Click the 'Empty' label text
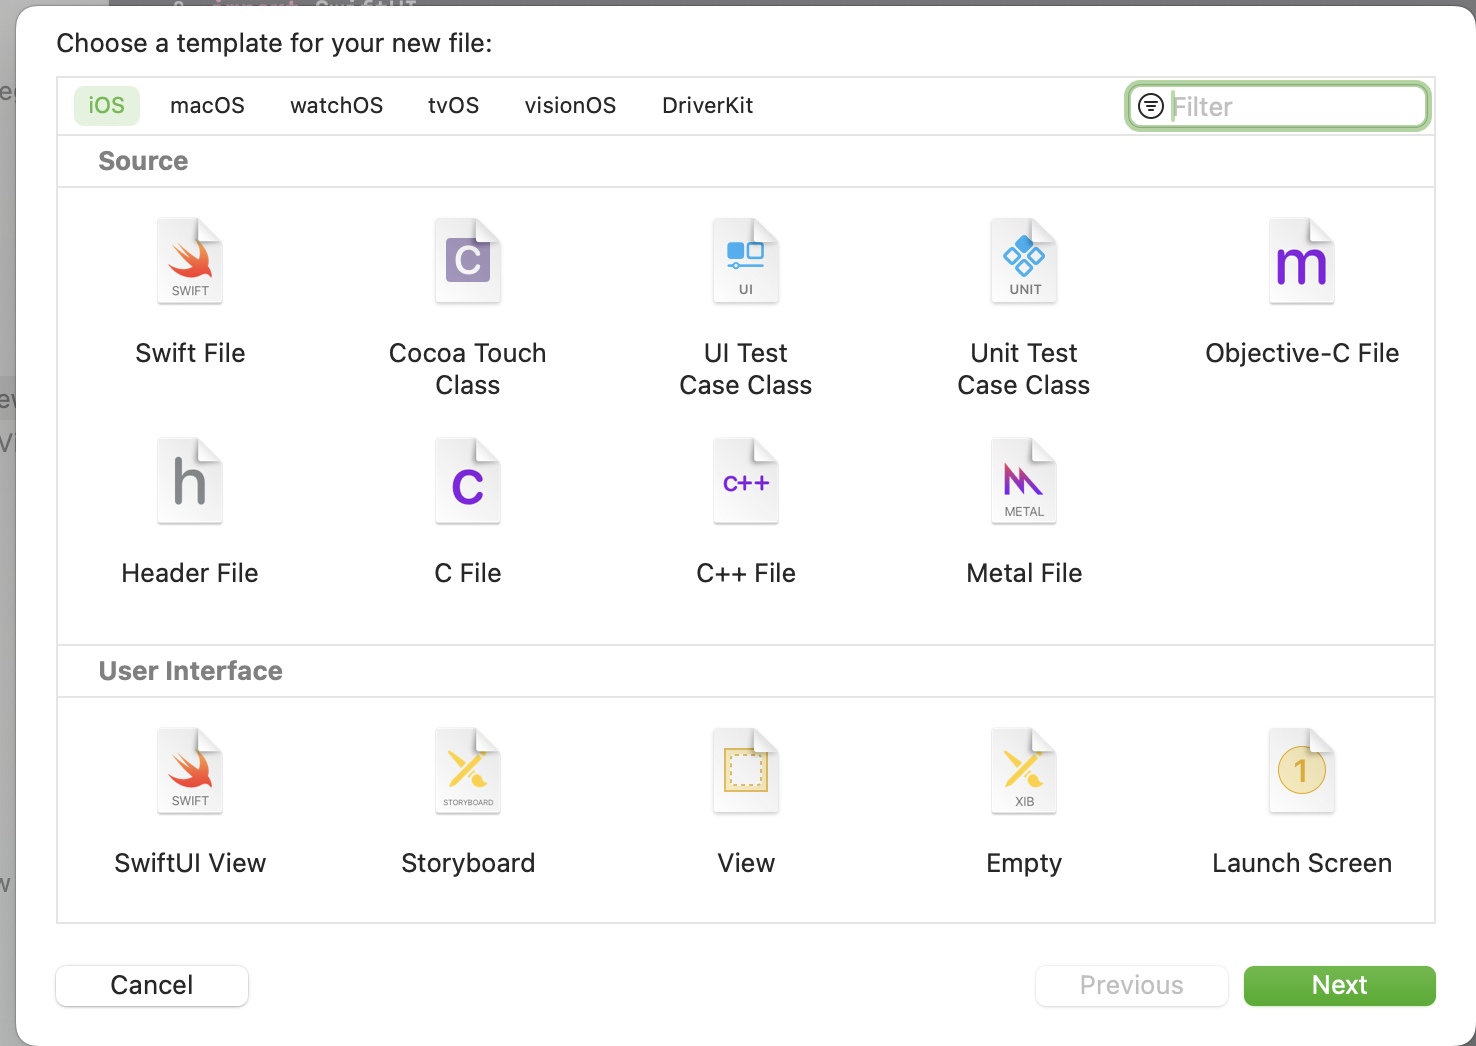This screenshot has height=1046, width=1476. coord(1024,863)
